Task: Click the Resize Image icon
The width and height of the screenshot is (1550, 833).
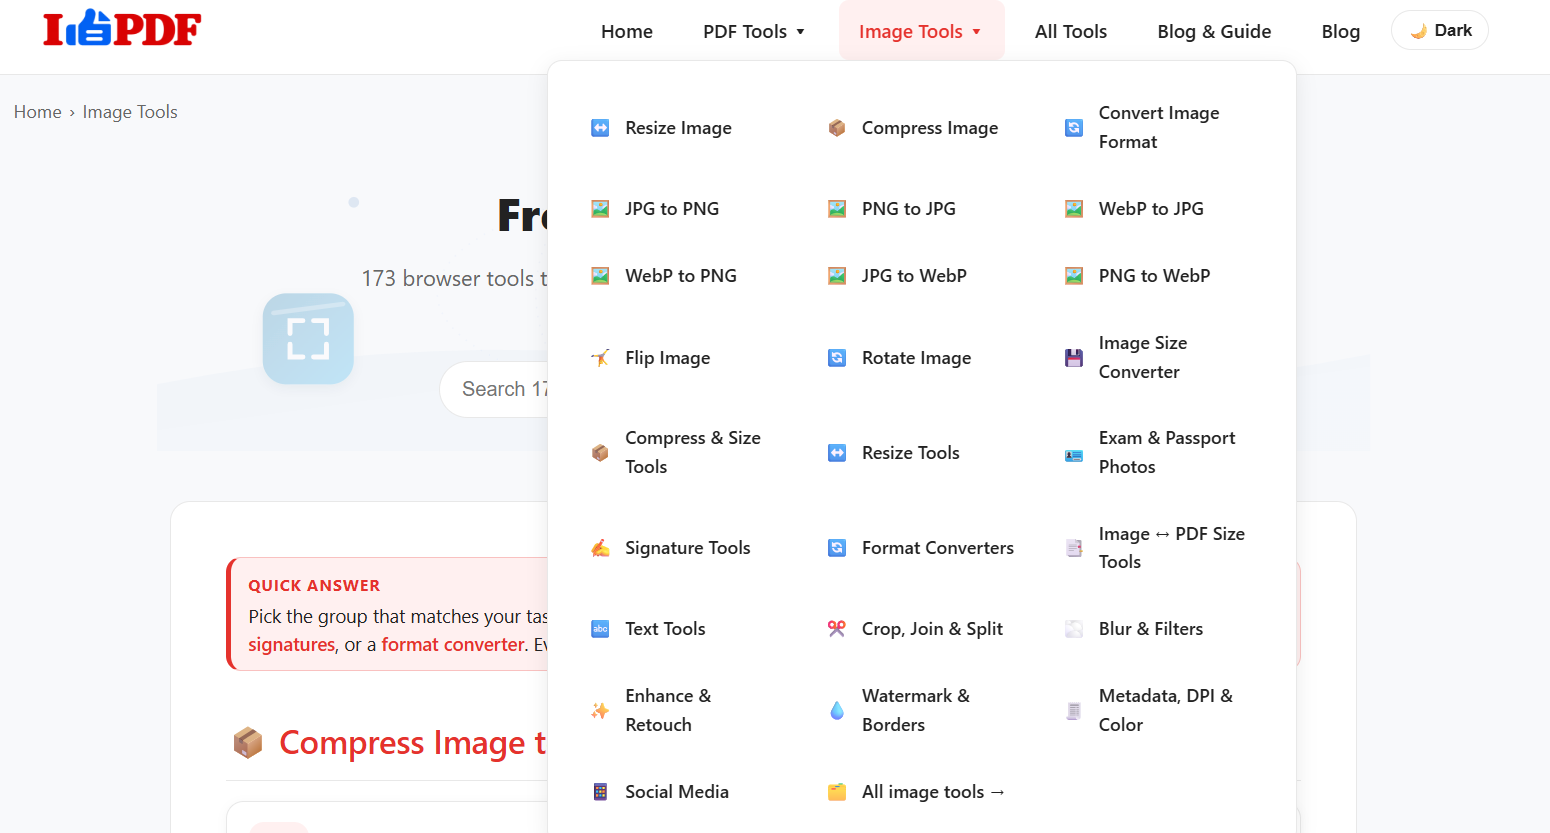Action: point(600,128)
